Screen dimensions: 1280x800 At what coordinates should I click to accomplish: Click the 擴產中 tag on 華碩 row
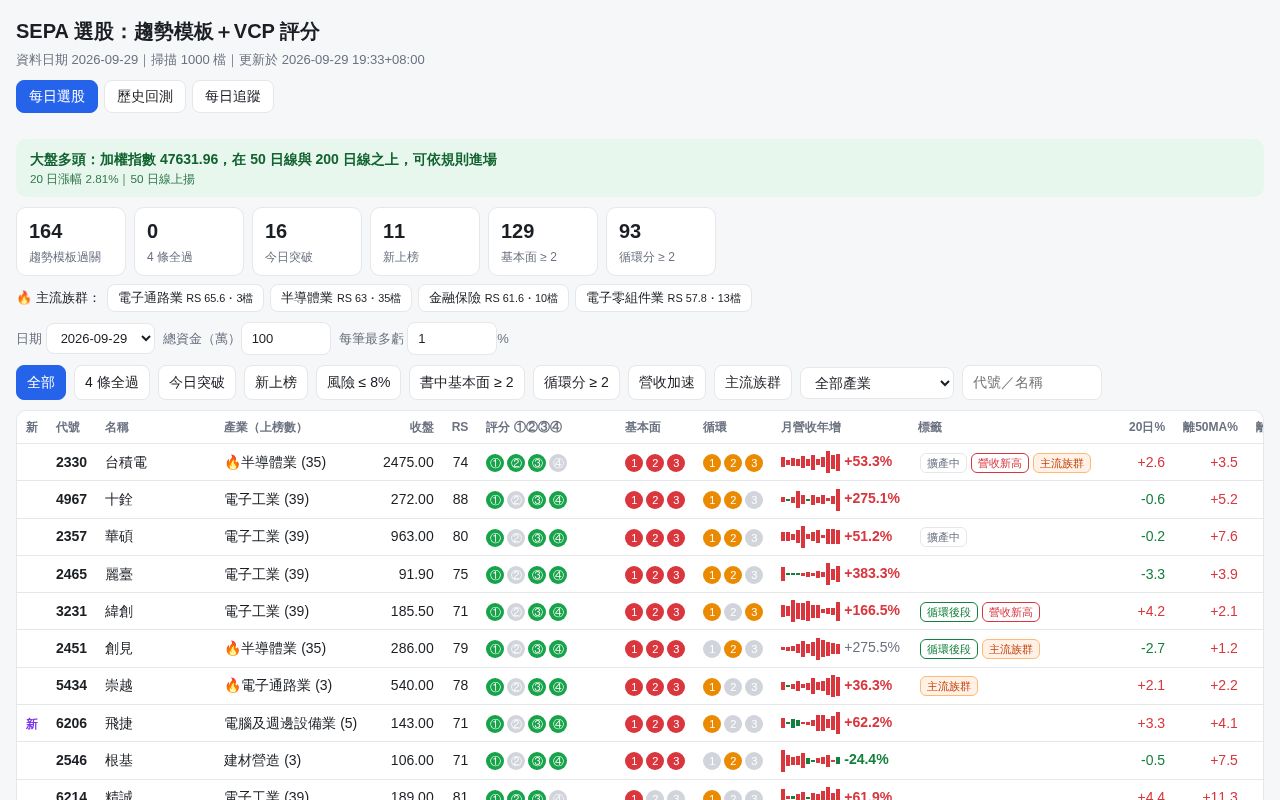943,537
